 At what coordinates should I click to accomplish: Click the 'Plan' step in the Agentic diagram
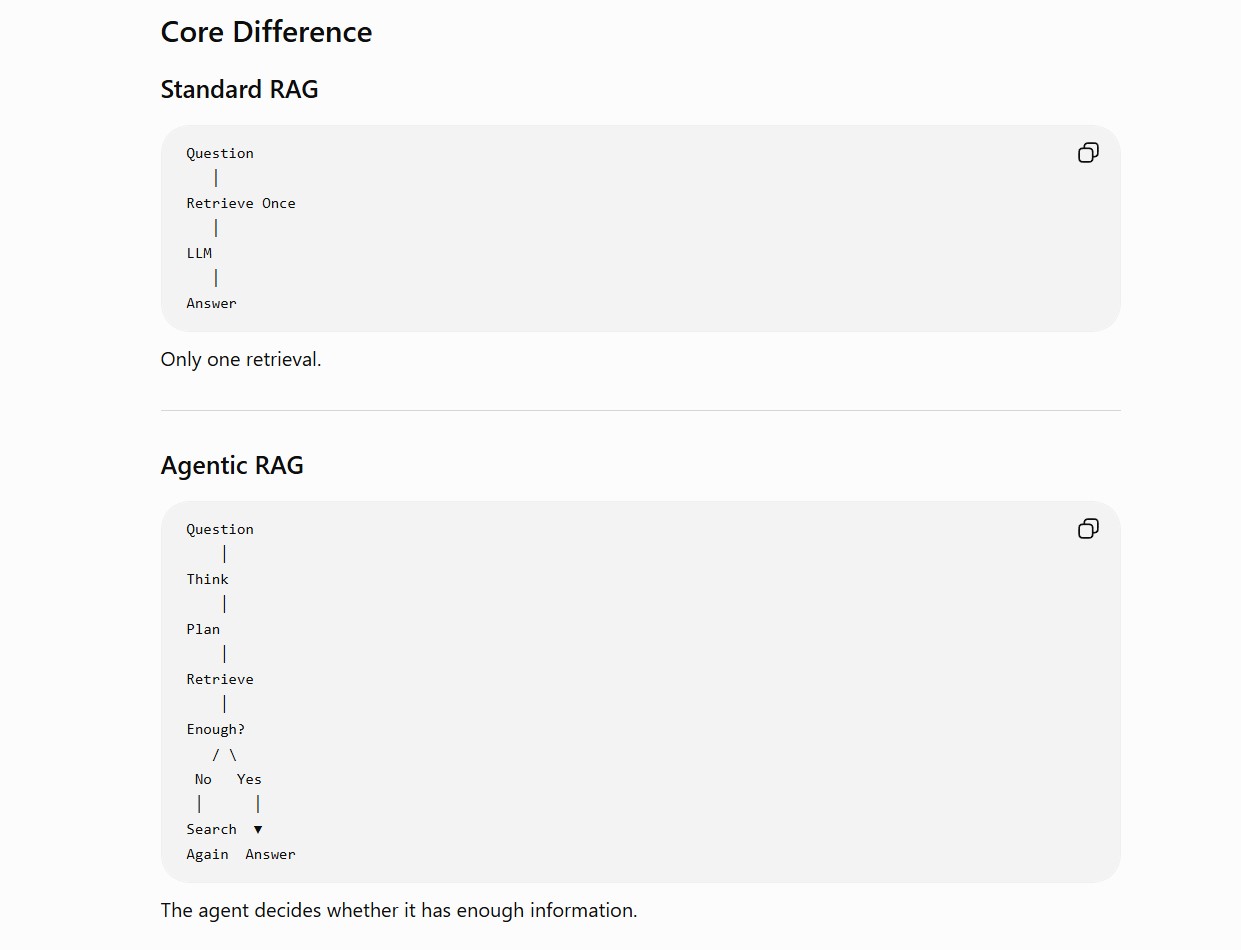[x=203, y=629]
